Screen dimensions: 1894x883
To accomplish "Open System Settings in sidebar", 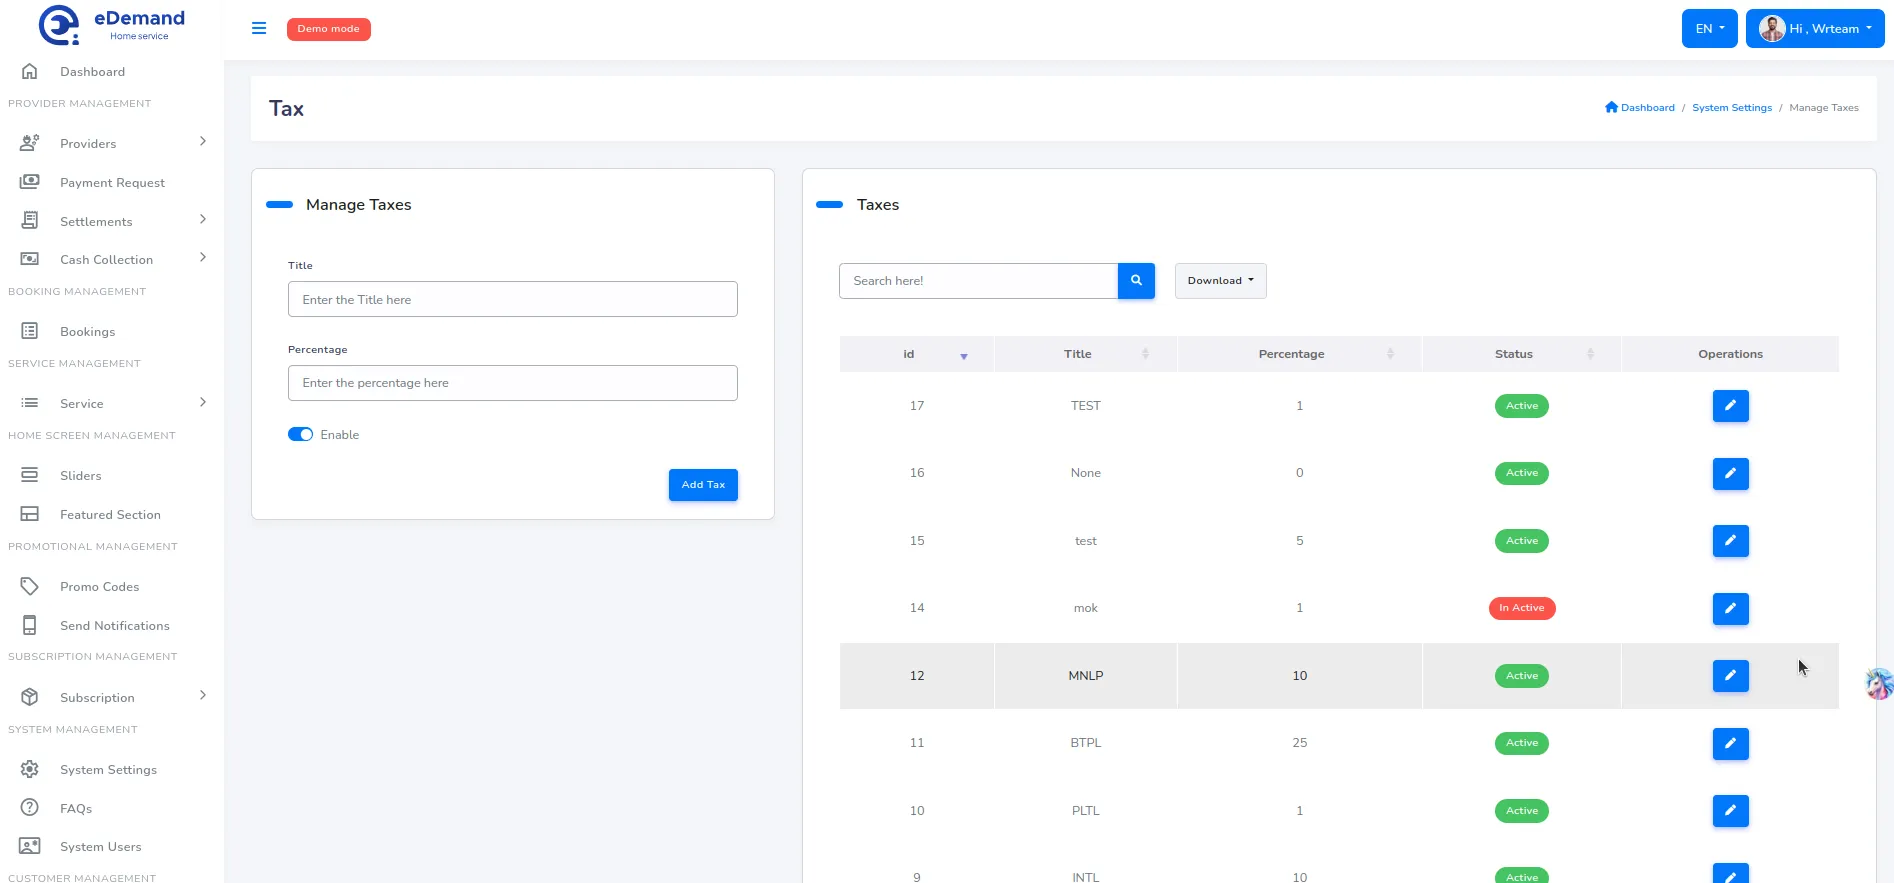I will click(108, 770).
